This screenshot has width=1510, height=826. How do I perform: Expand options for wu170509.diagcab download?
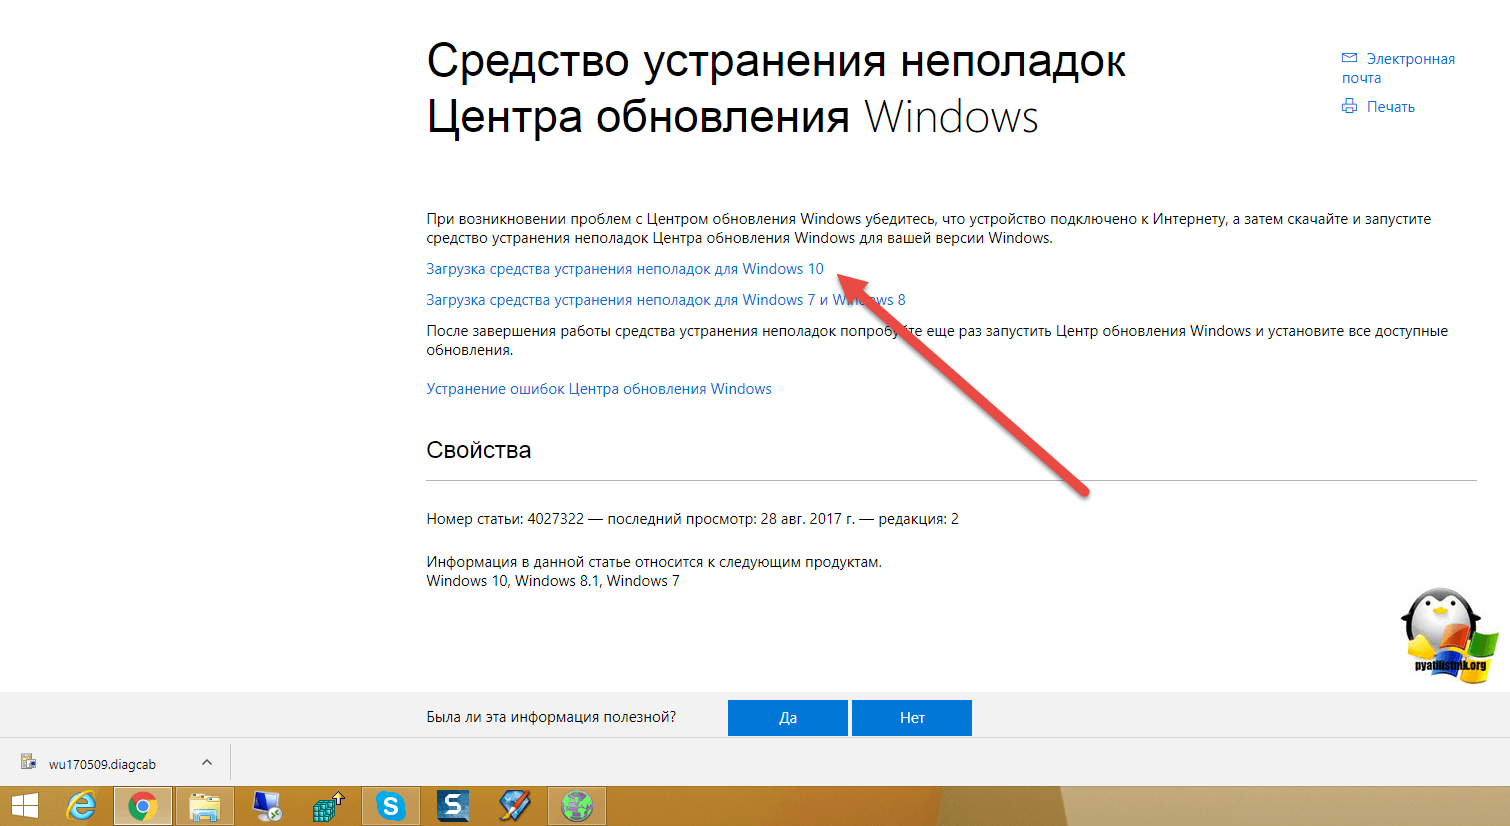point(207,763)
